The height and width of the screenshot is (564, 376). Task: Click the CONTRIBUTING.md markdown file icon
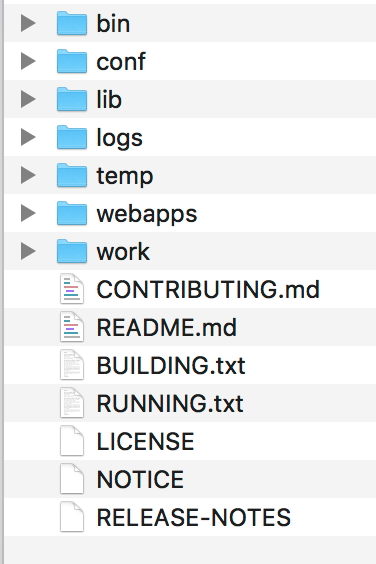tap(72, 289)
